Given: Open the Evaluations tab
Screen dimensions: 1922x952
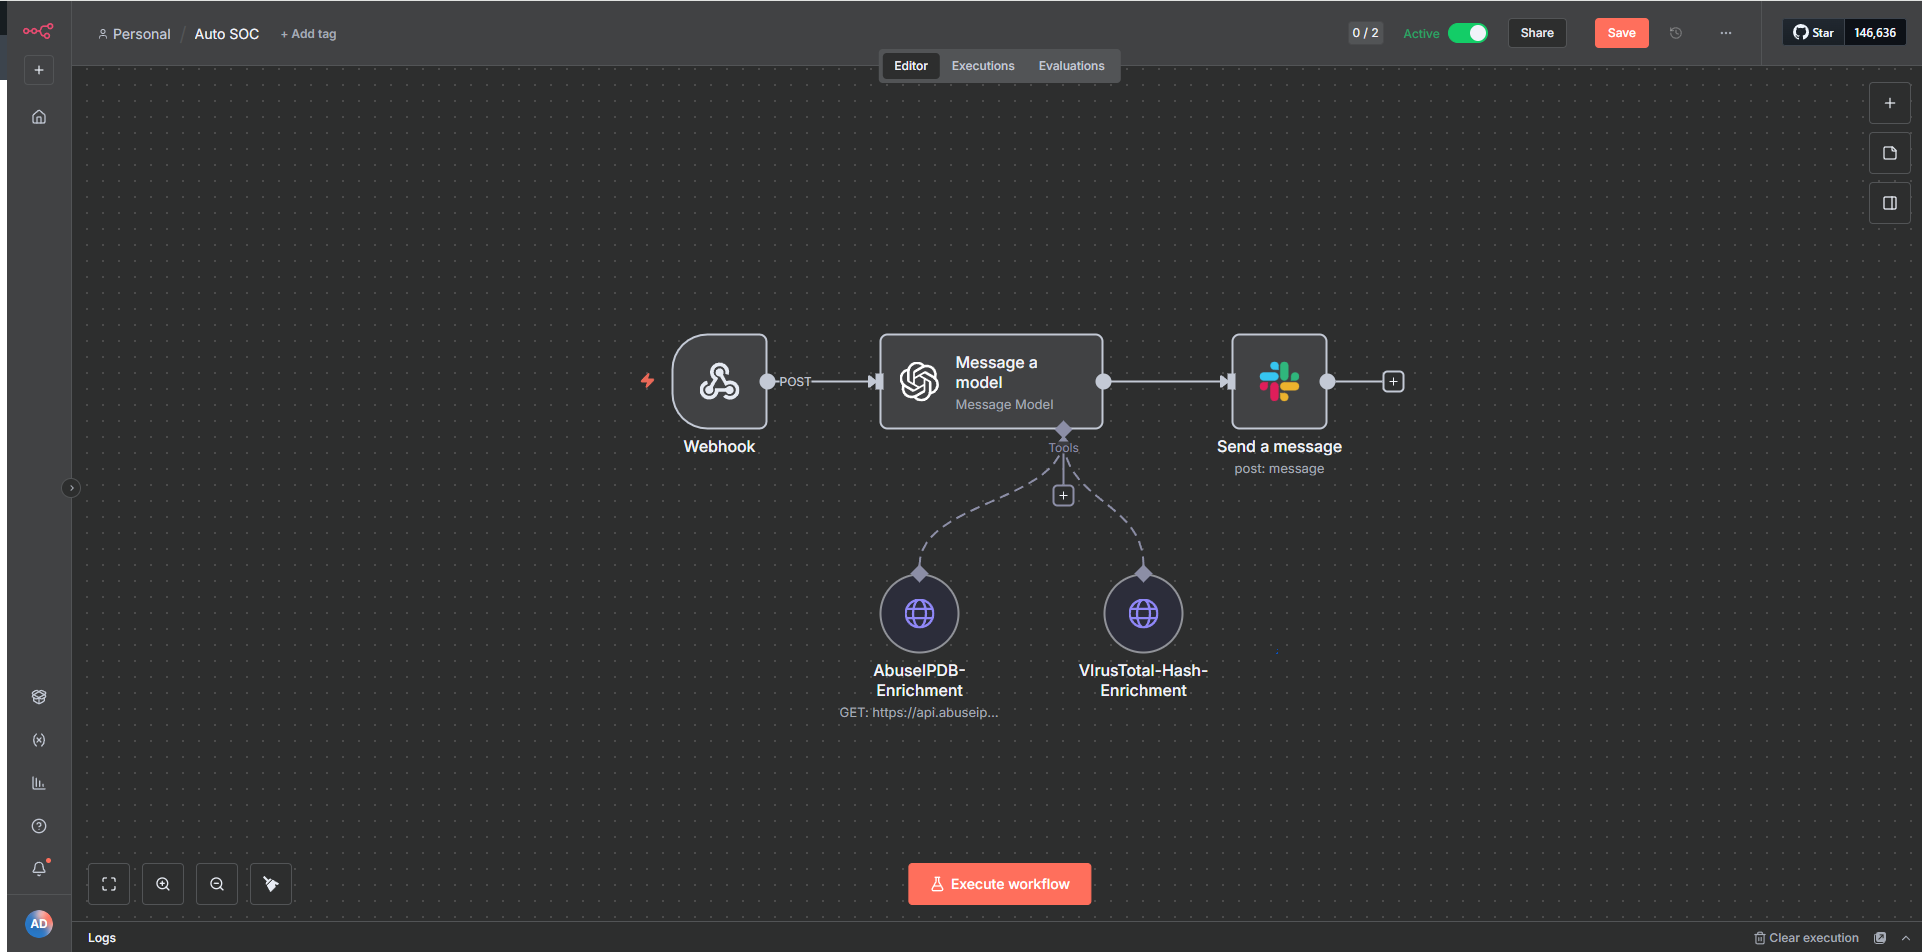Looking at the screenshot, I should pyautogui.click(x=1071, y=65).
